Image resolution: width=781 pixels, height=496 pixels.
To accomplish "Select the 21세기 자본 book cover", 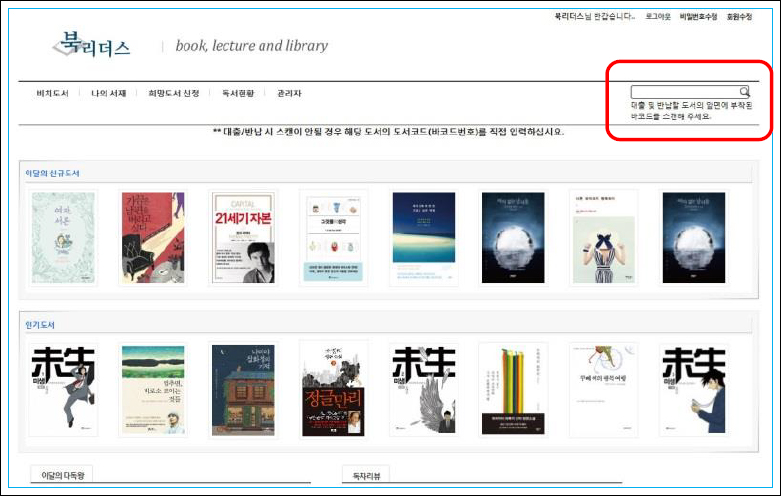I will [244, 238].
